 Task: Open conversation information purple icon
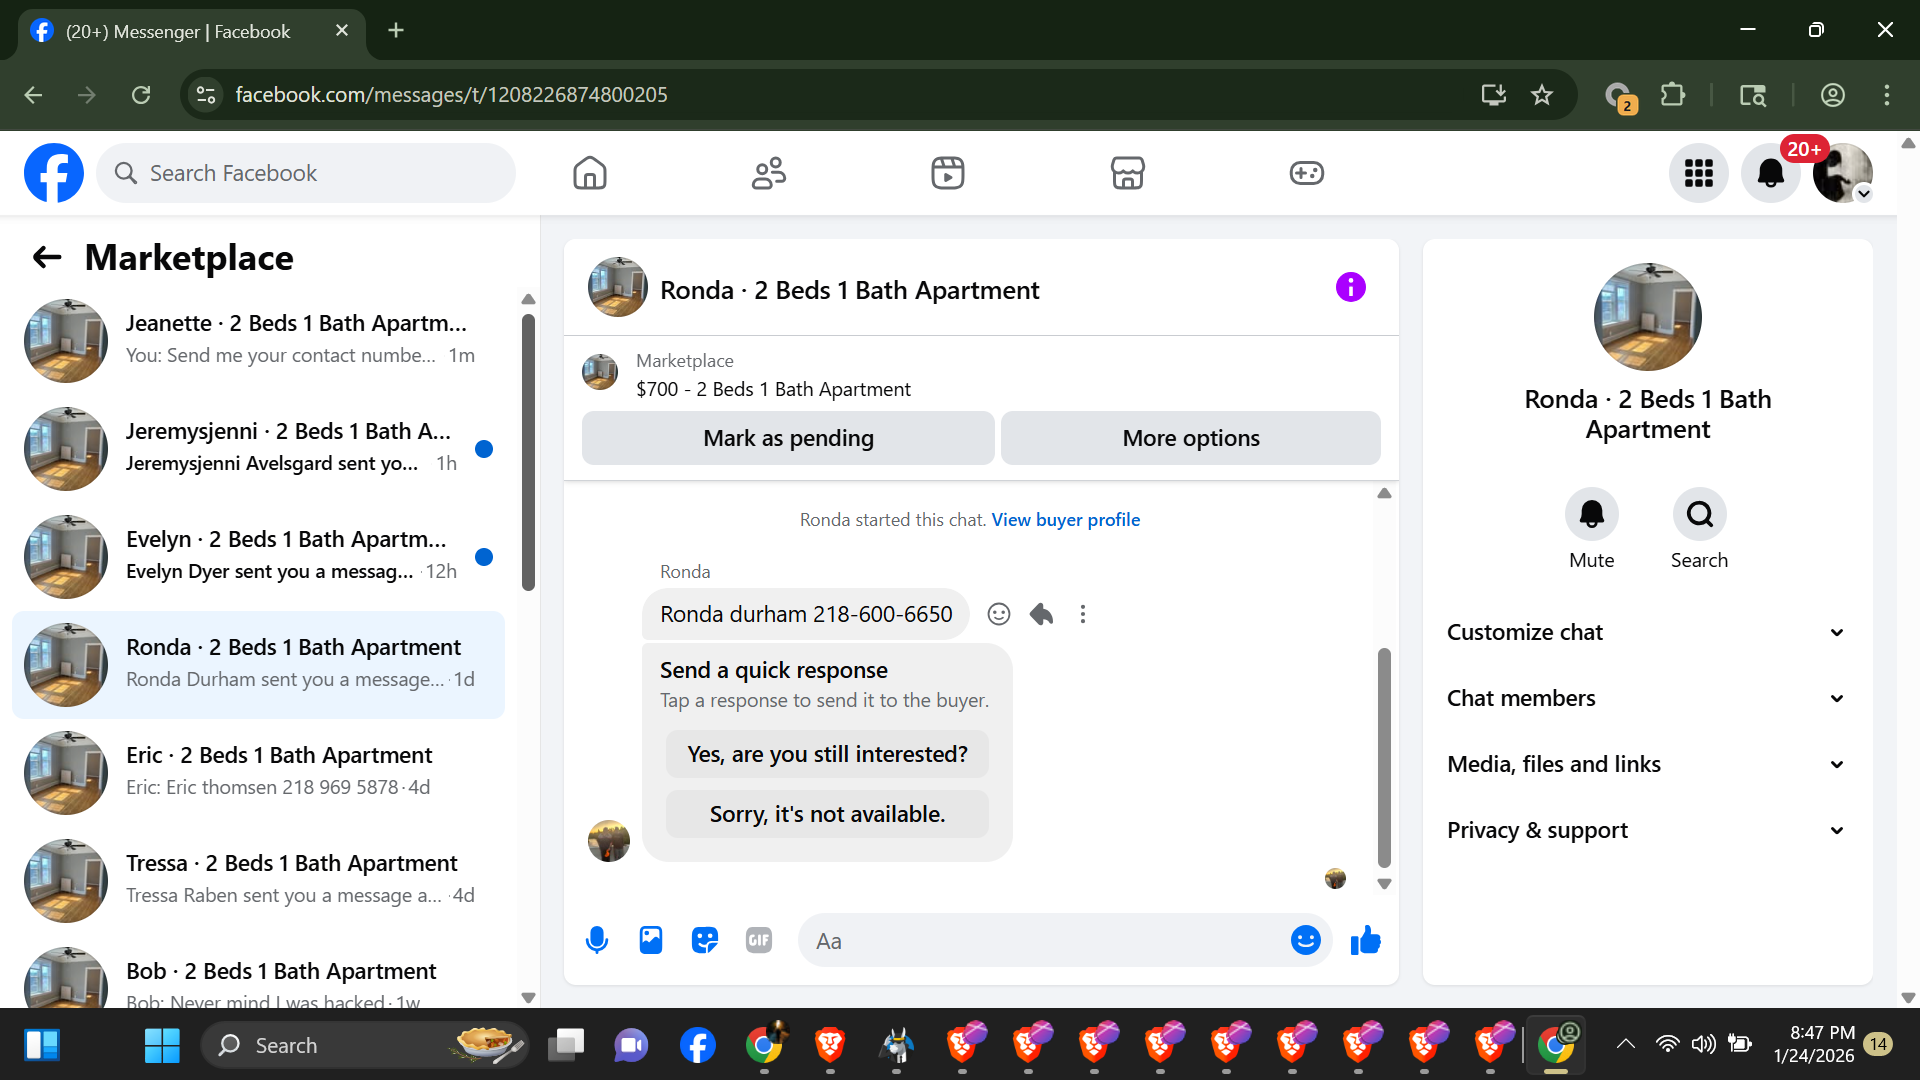point(1350,288)
